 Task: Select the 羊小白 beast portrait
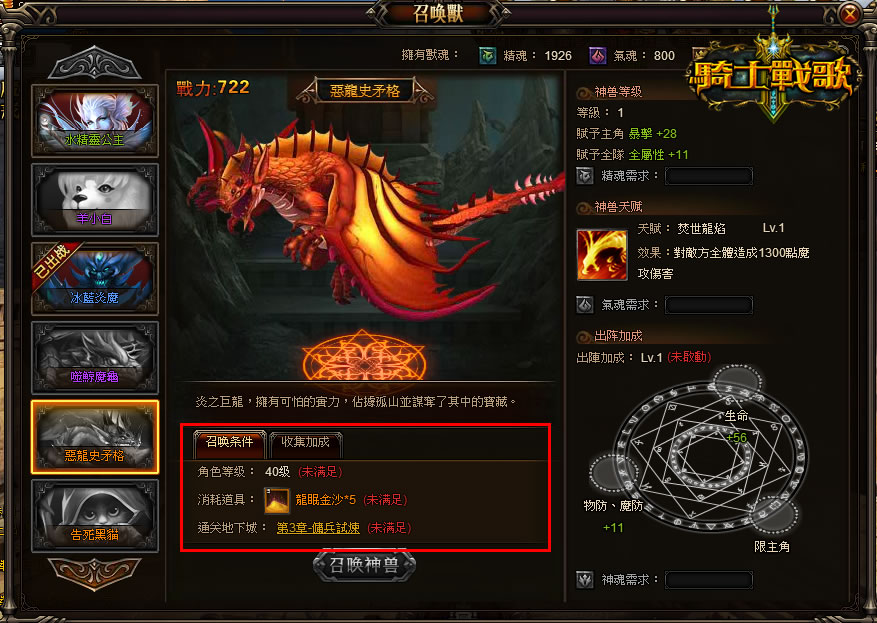pos(95,200)
